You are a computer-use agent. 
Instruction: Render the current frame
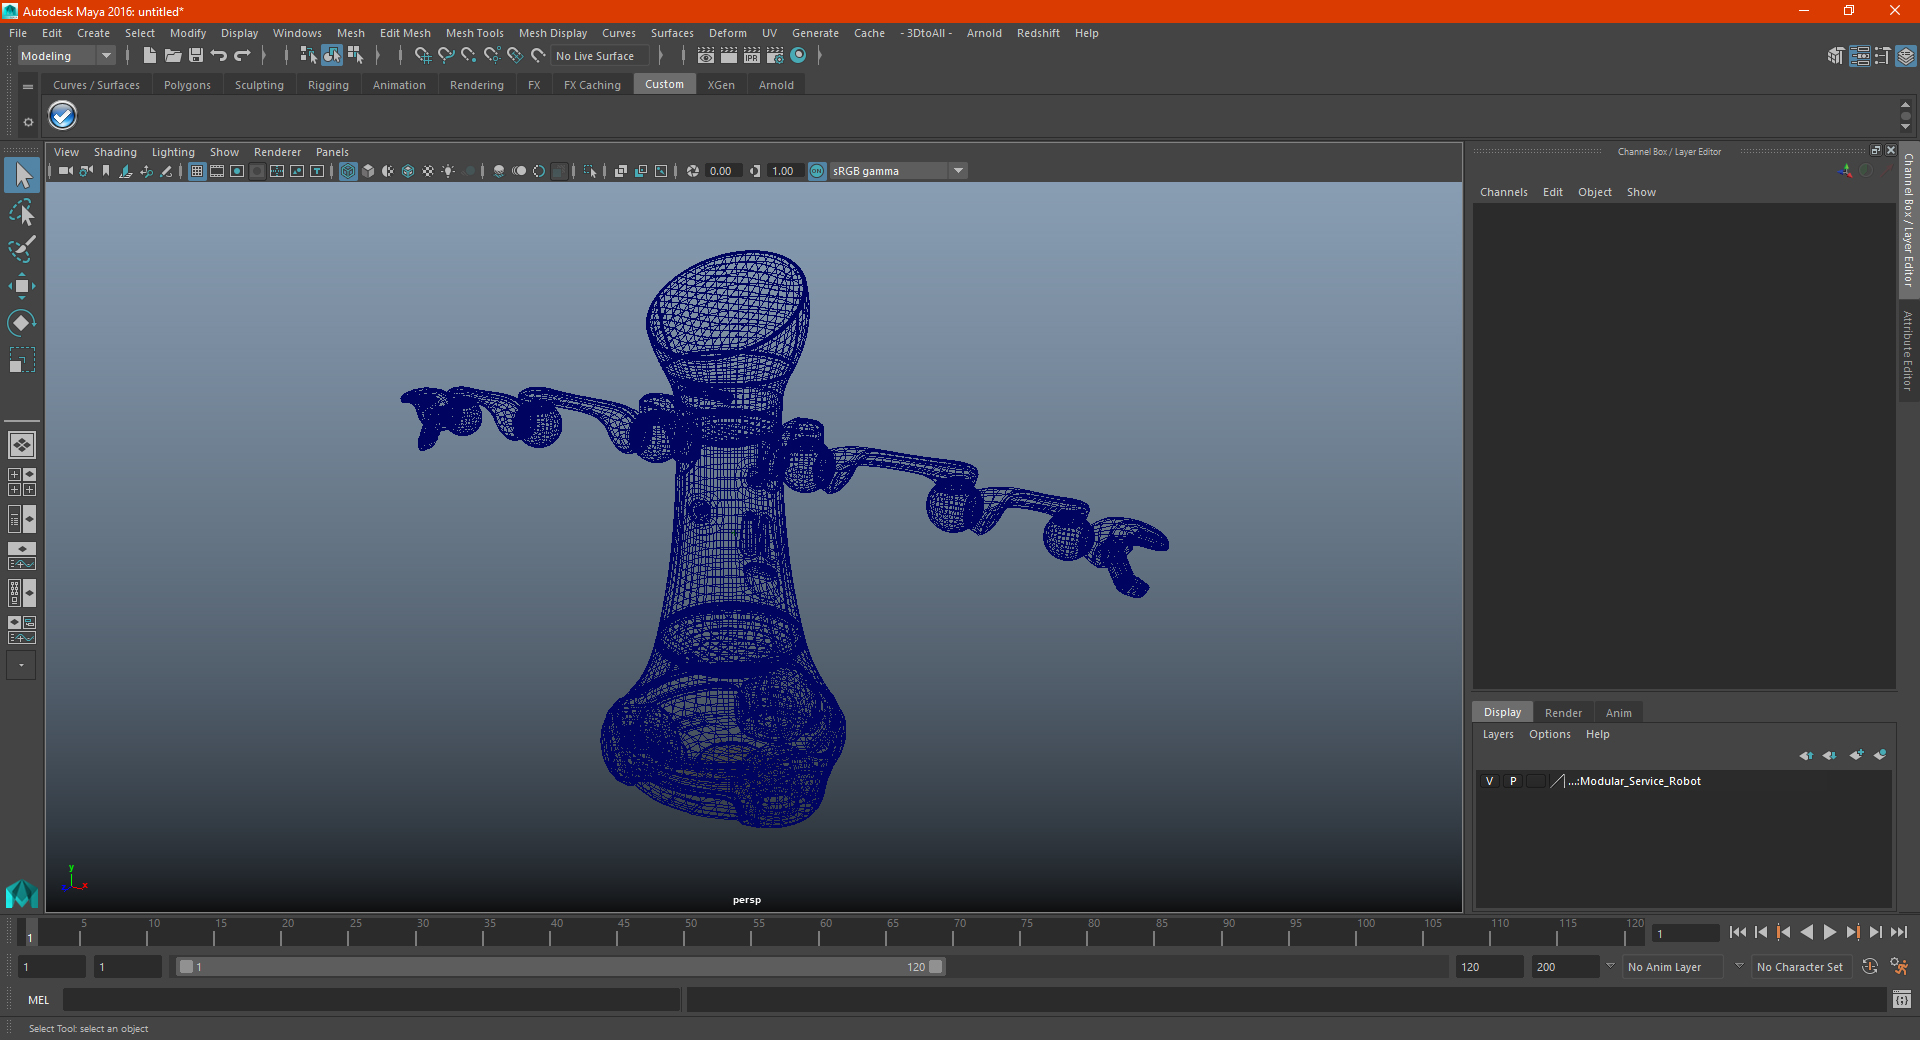coord(729,56)
